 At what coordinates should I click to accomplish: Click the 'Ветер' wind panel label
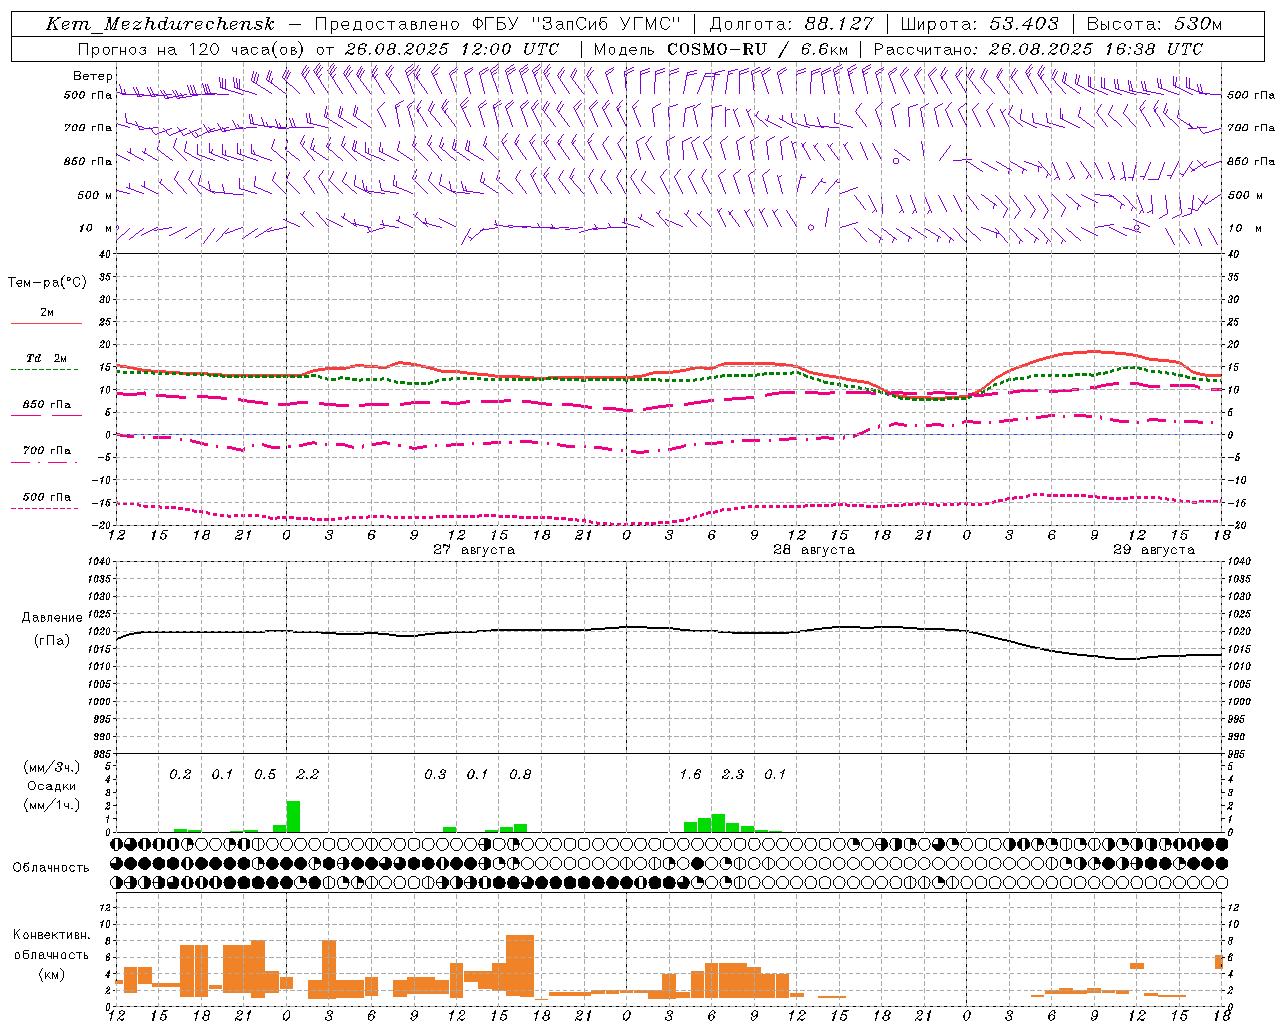pos(92,76)
